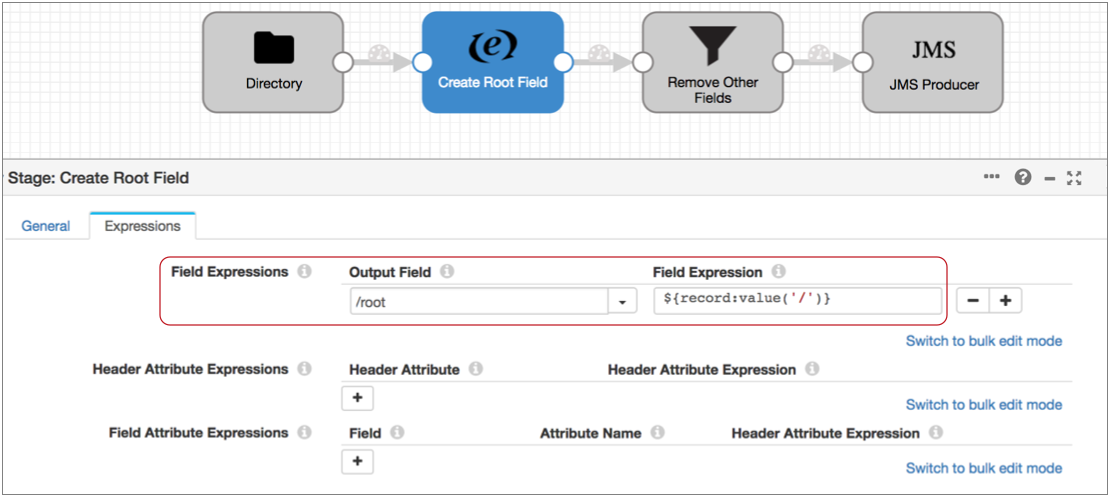Open the three-dots more options icon
This screenshot has height=497, width=1110.
point(991,178)
